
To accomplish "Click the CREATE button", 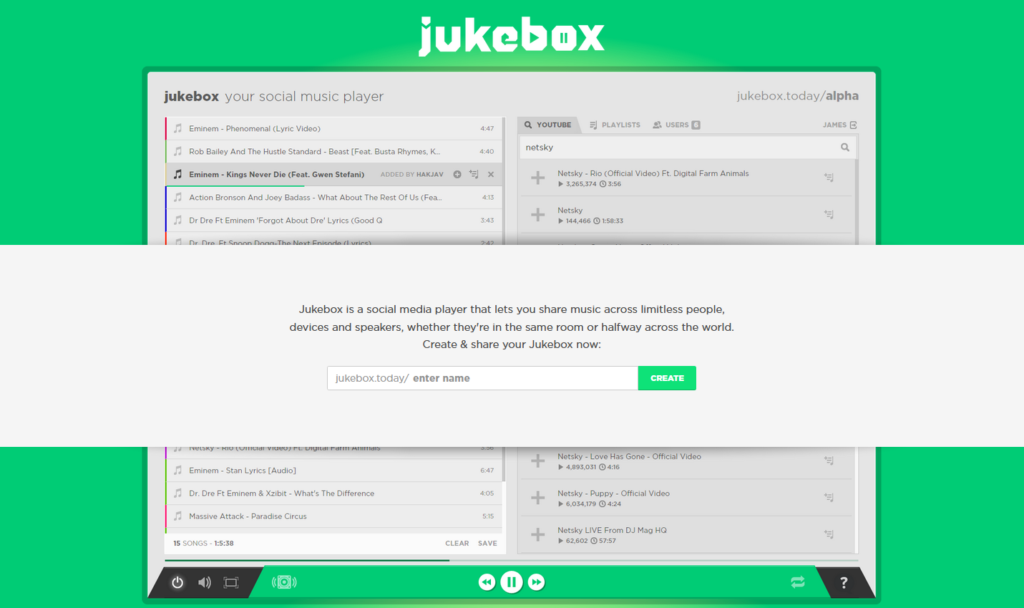I will (x=667, y=378).
